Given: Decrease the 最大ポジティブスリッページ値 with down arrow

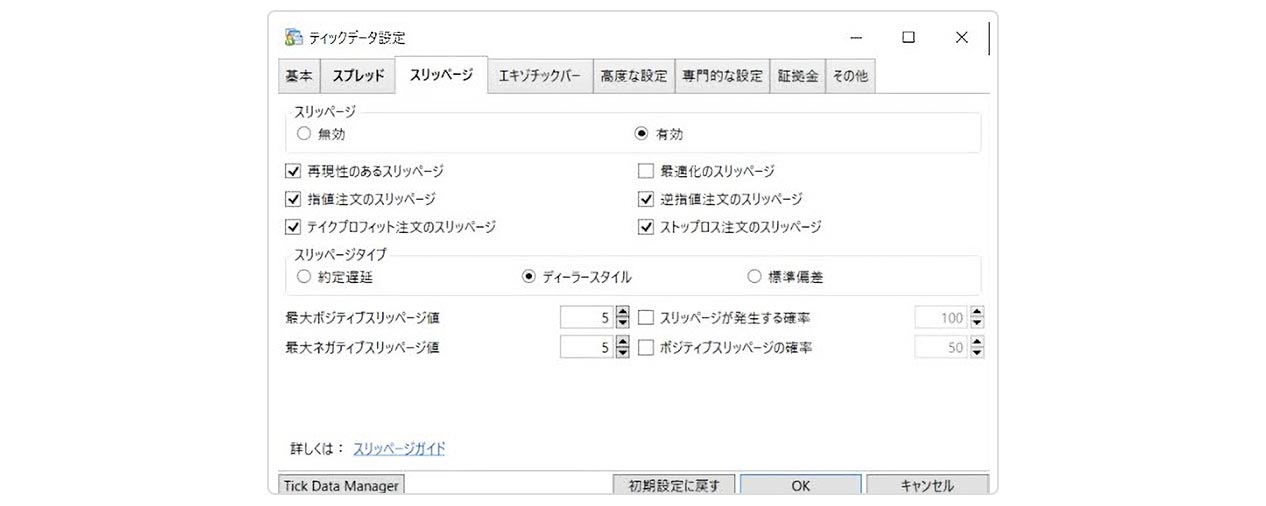Looking at the screenshot, I should 623,324.
